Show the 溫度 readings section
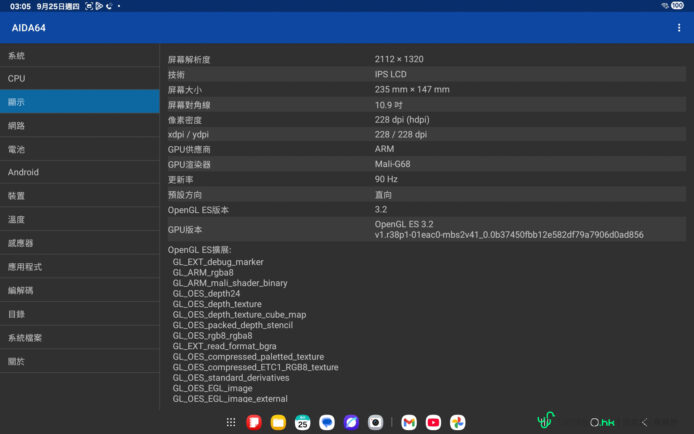Viewport: 694px width, 434px height. [x=80, y=219]
